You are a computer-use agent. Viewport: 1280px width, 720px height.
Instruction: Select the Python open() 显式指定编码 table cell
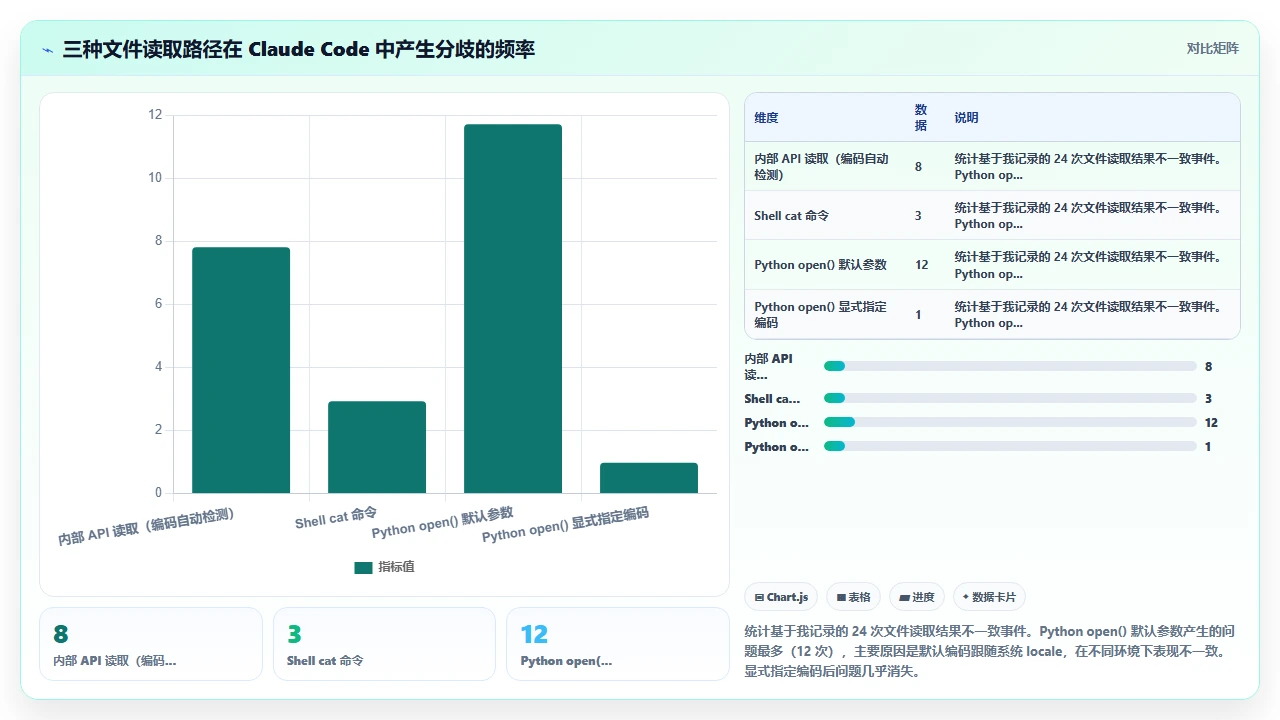[x=824, y=315]
